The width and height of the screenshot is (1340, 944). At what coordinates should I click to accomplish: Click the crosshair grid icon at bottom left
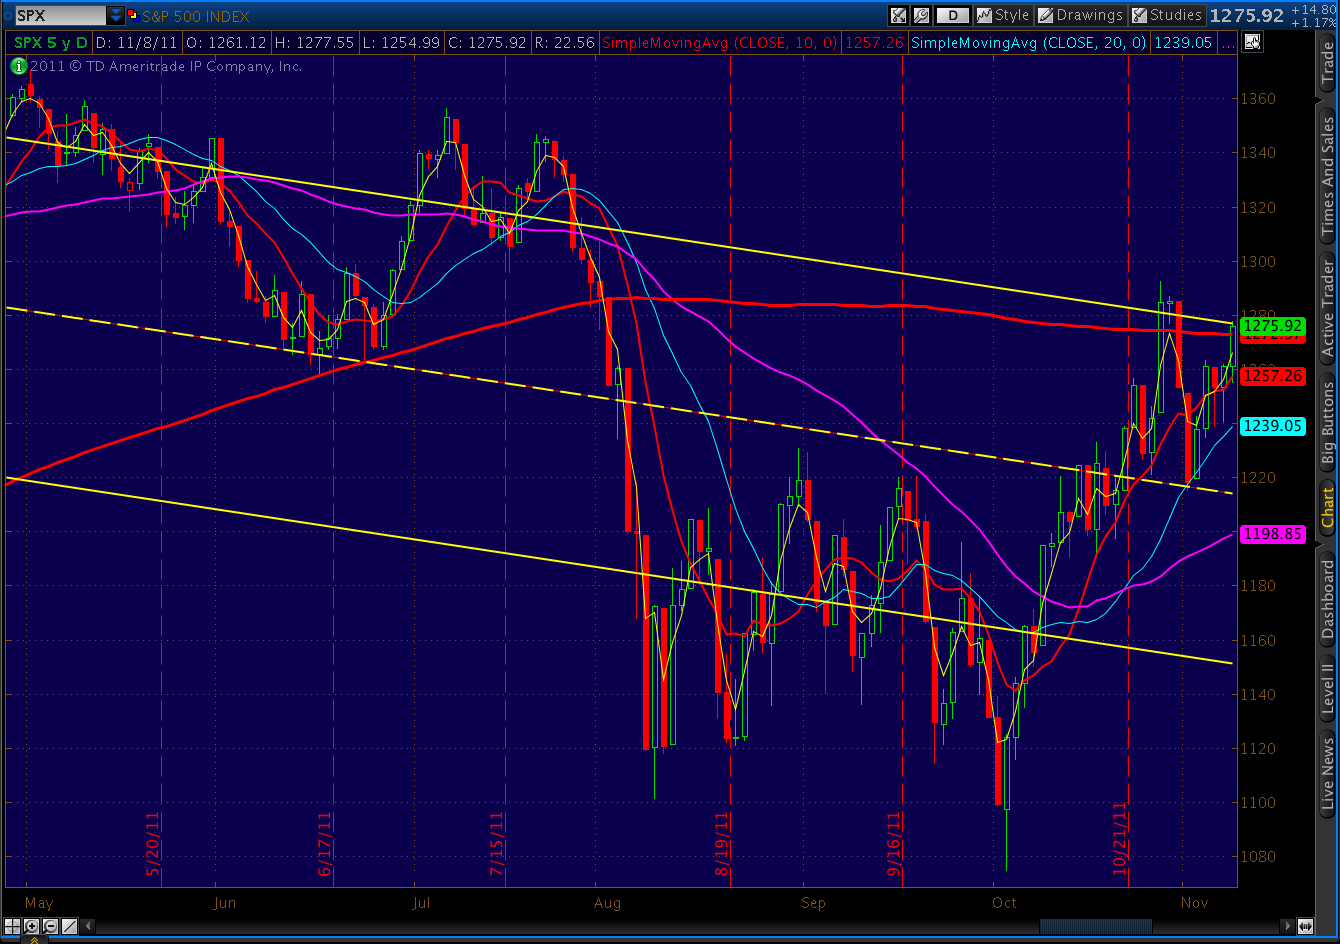tap(12, 926)
